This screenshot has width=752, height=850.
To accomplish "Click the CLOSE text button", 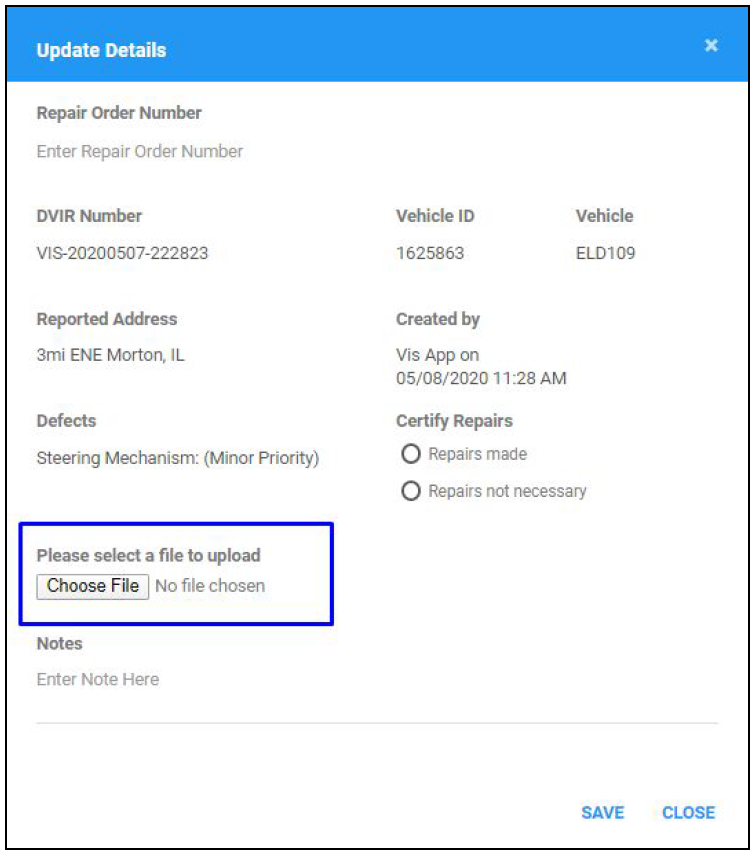I will click(x=688, y=813).
